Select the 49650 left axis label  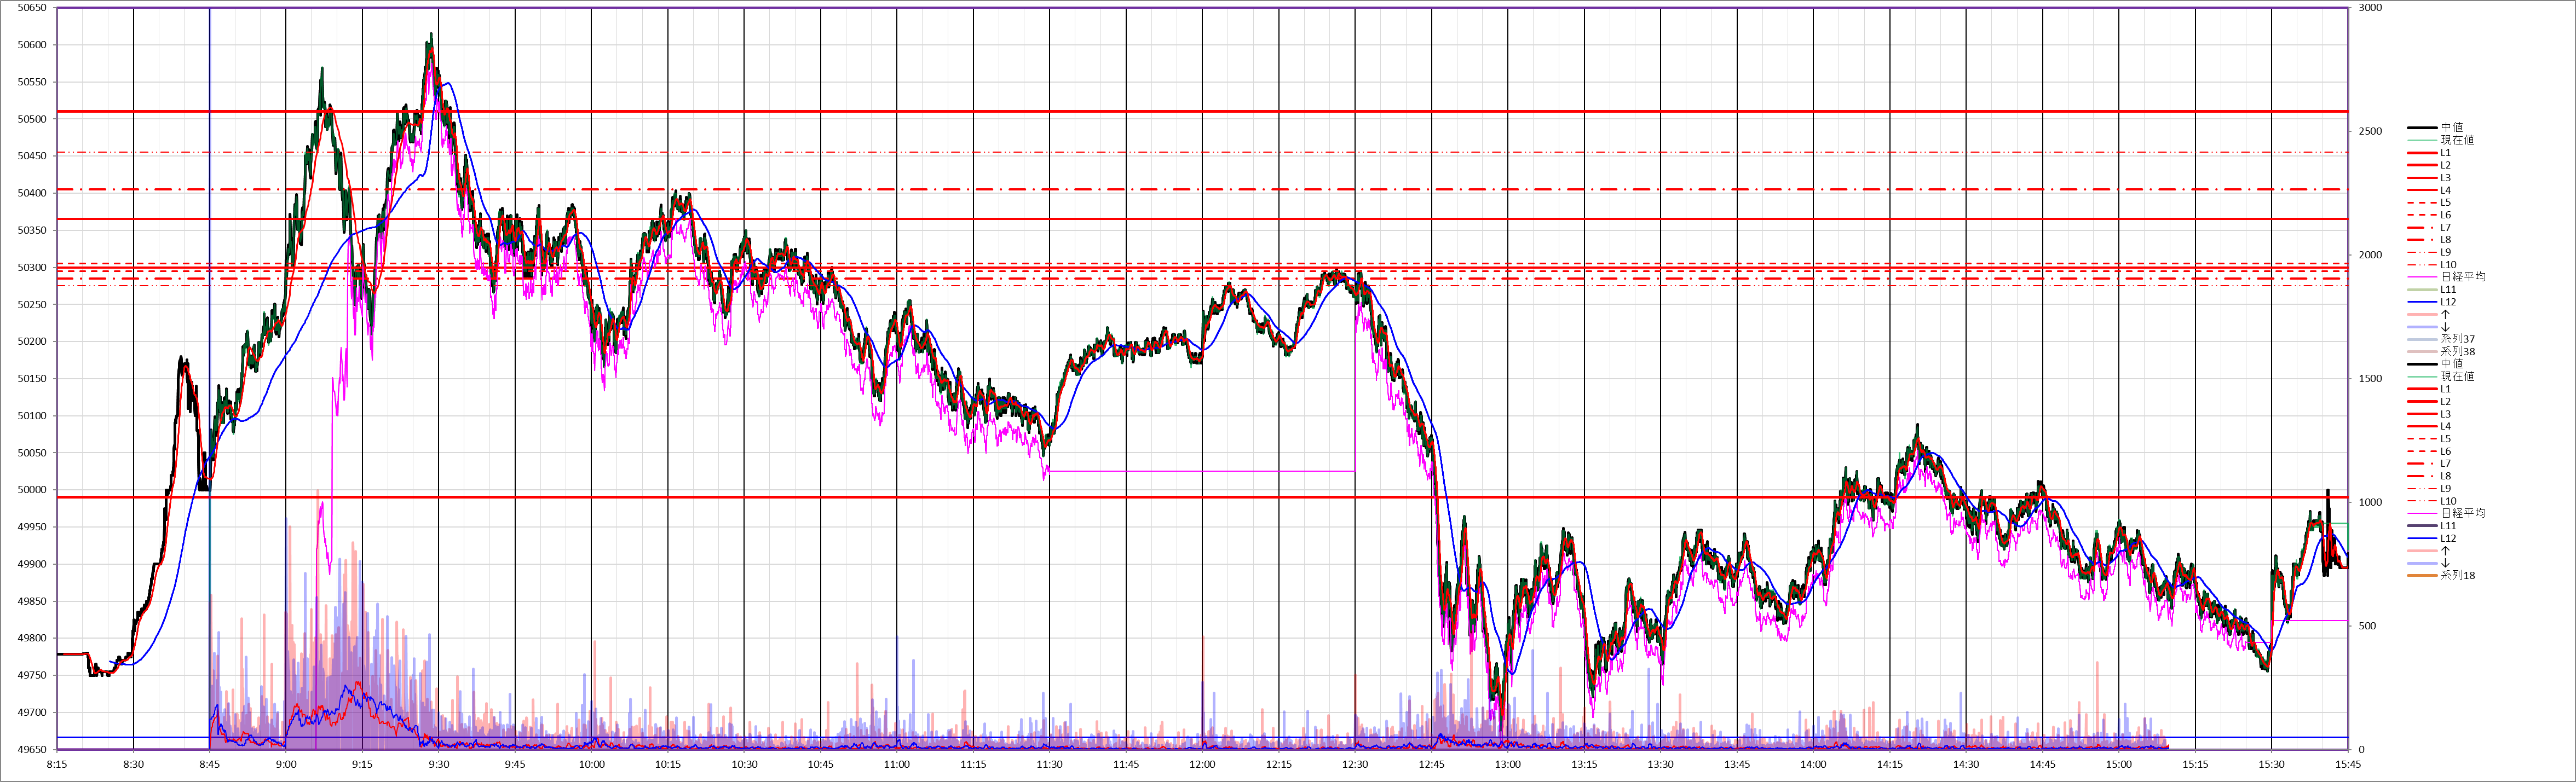pos(33,750)
